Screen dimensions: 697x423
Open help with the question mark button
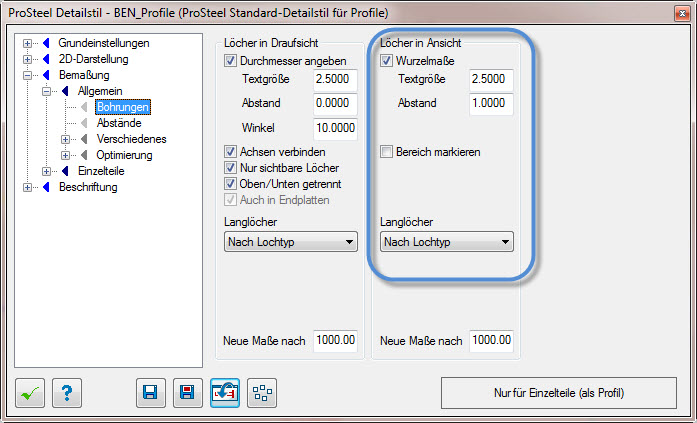coord(67,393)
